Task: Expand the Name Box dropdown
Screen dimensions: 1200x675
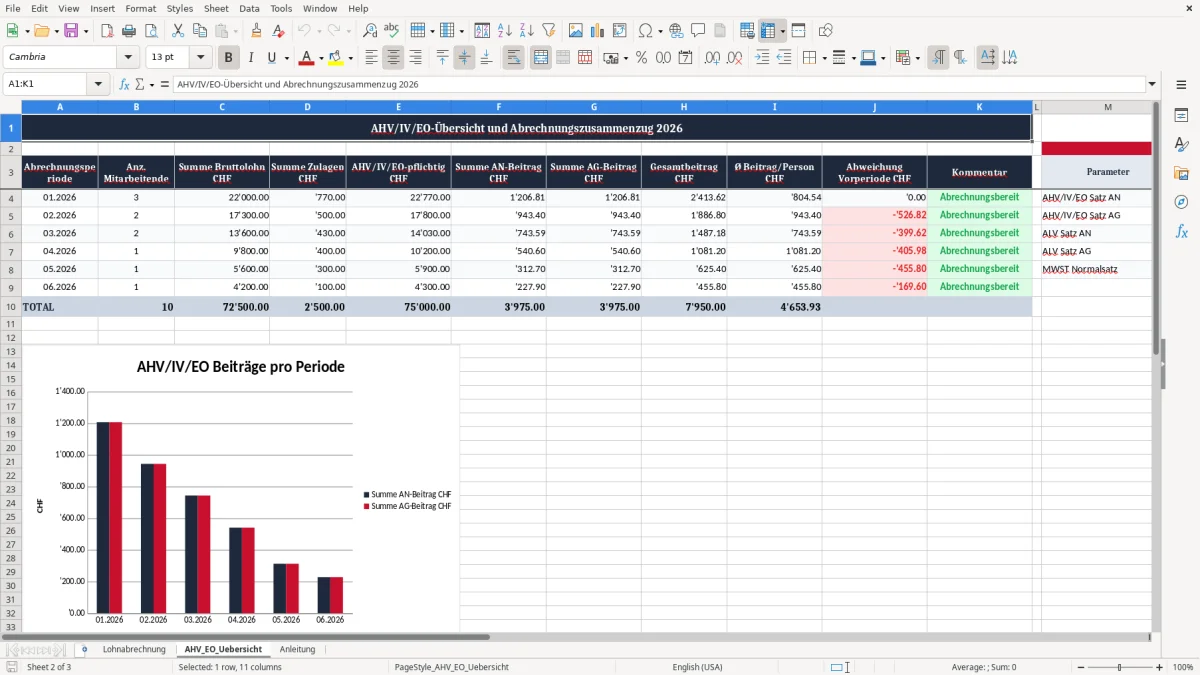Action: pos(99,84)
